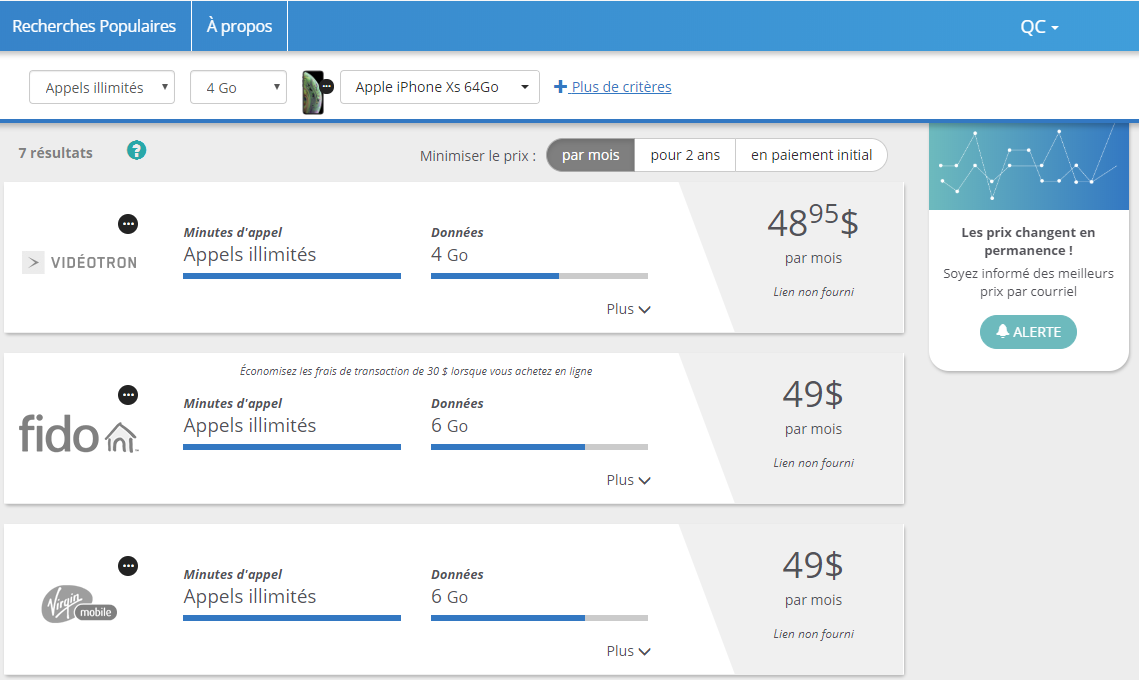Click the Virgin Mobile 6 Go data bar
The width and height of the screenshot is (1139, 680).
point(539,618)
